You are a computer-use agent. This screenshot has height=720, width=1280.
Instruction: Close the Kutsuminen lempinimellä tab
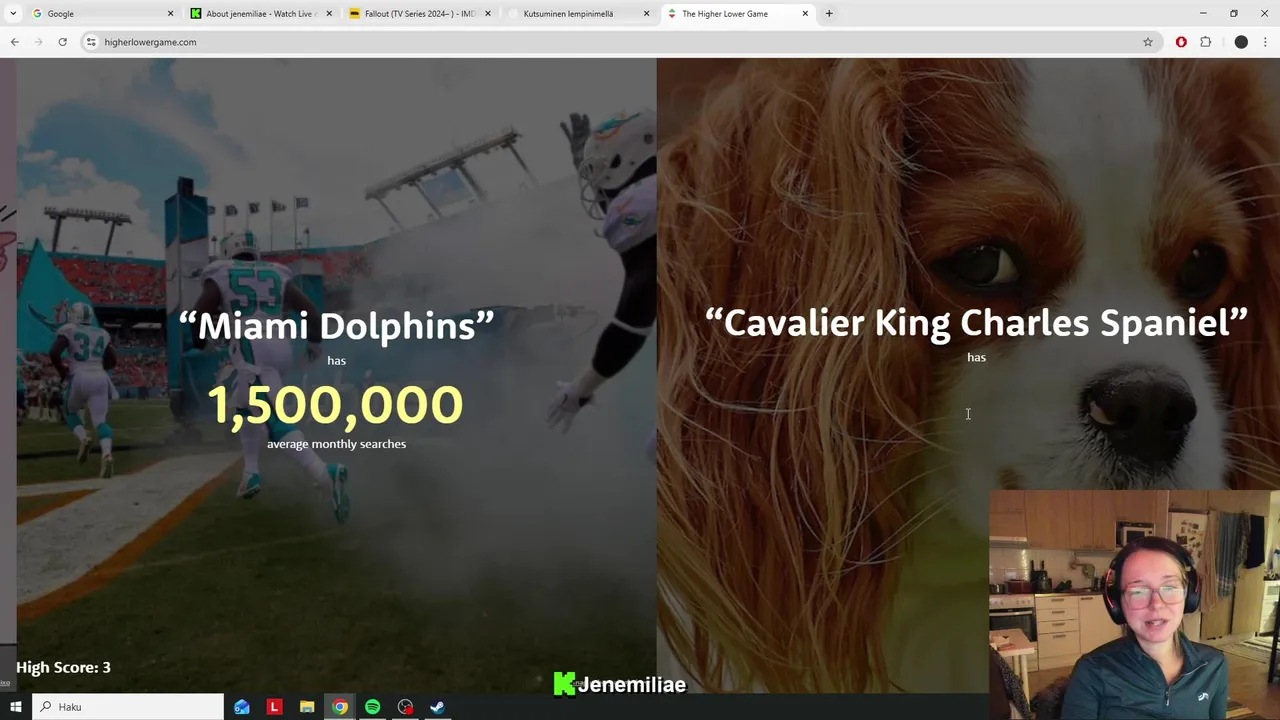coord(646,14)
